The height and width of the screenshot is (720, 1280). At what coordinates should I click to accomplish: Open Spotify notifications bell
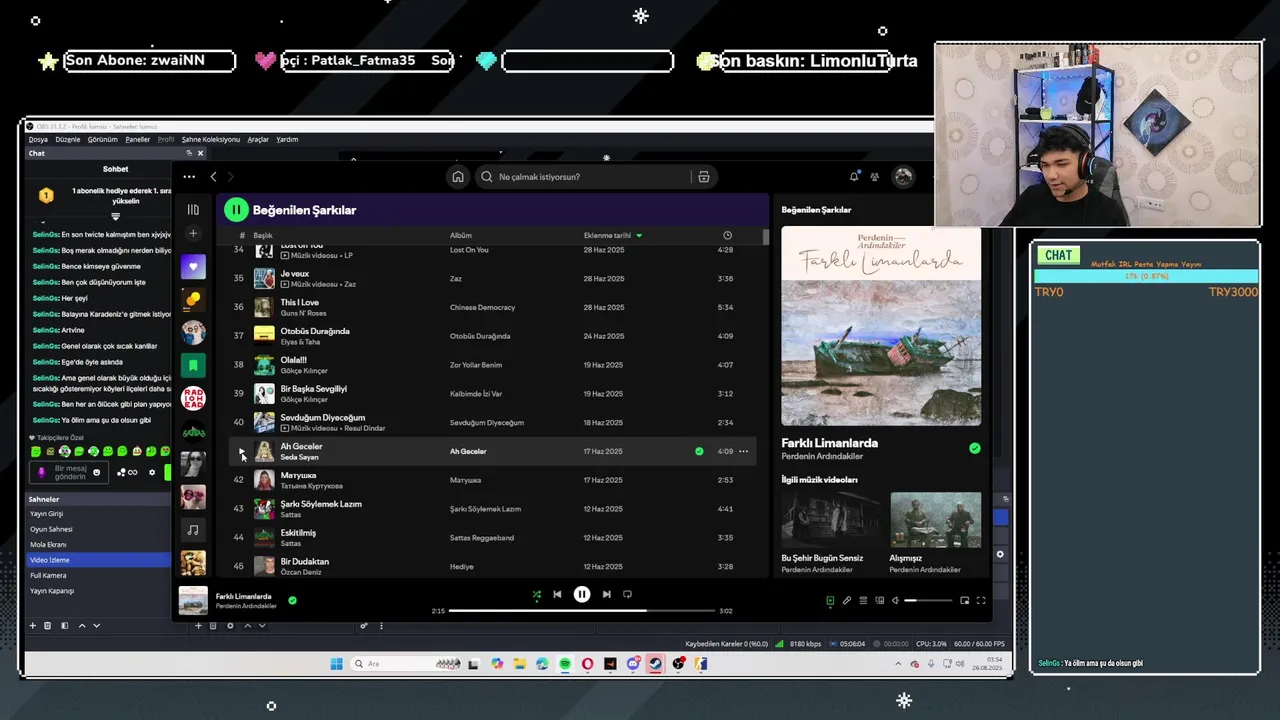[x=854, y=176]
